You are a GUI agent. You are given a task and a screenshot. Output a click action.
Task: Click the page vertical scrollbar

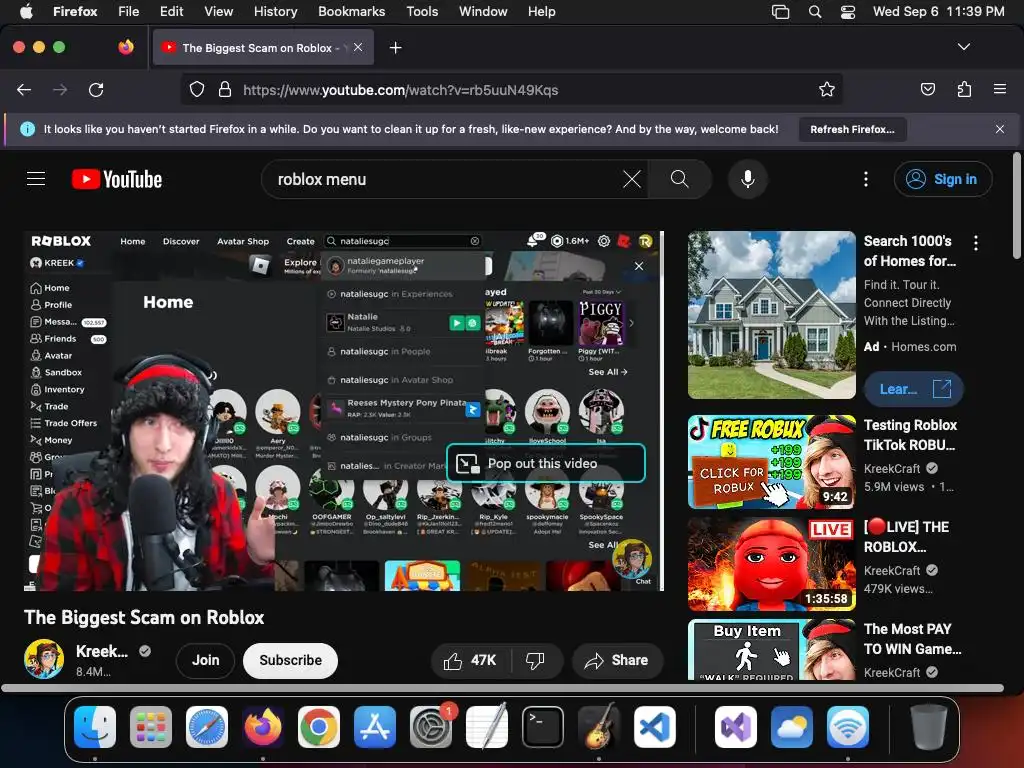pos(1017,206)
